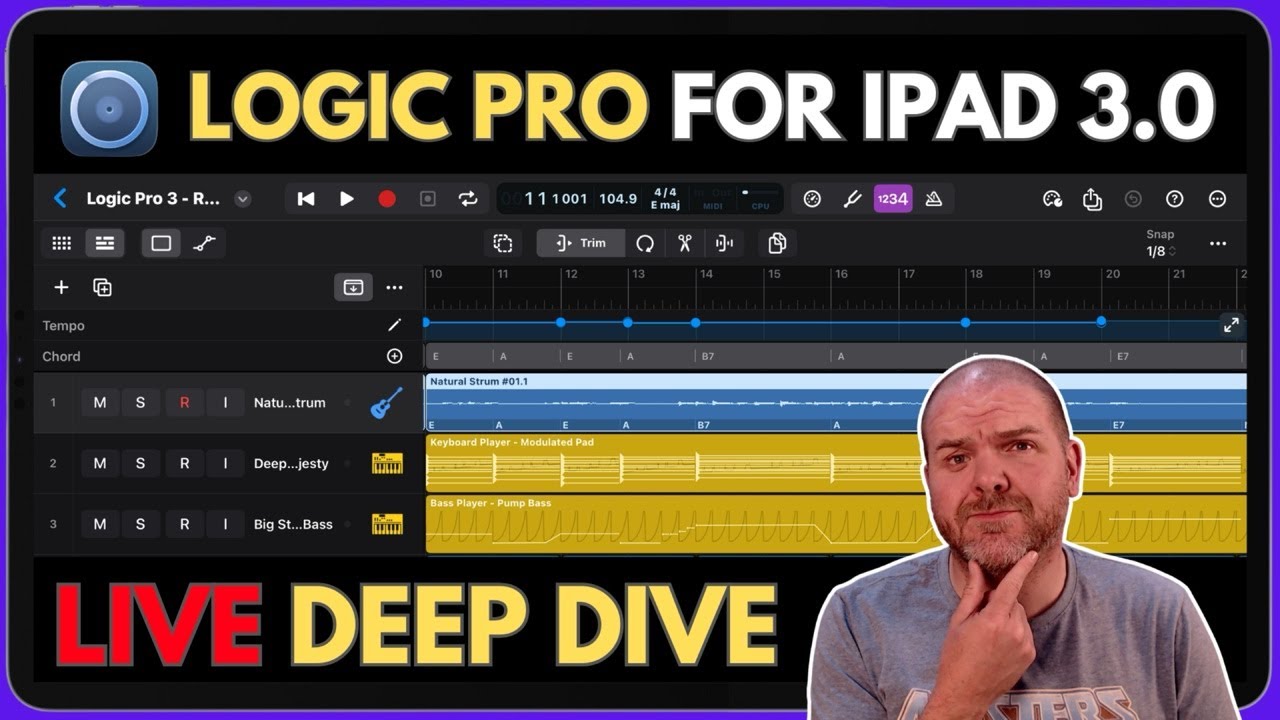This screenshot has height=720, width=1280.
Task: Record-enable track 2 Deep Majesty
Action: [184, 464]
